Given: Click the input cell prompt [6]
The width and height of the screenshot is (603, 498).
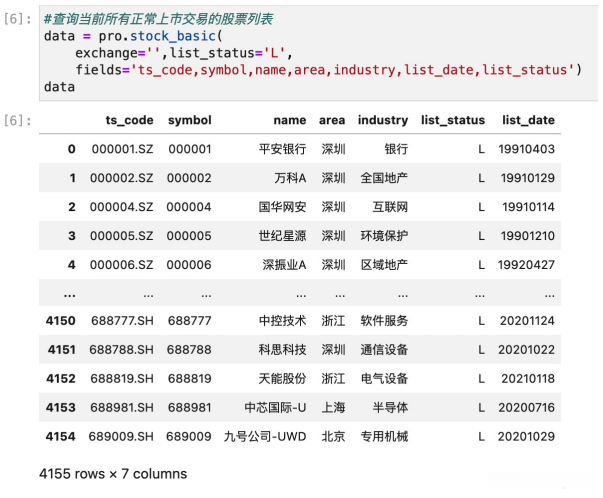Looking at the screenshot, I should point(18,19).
